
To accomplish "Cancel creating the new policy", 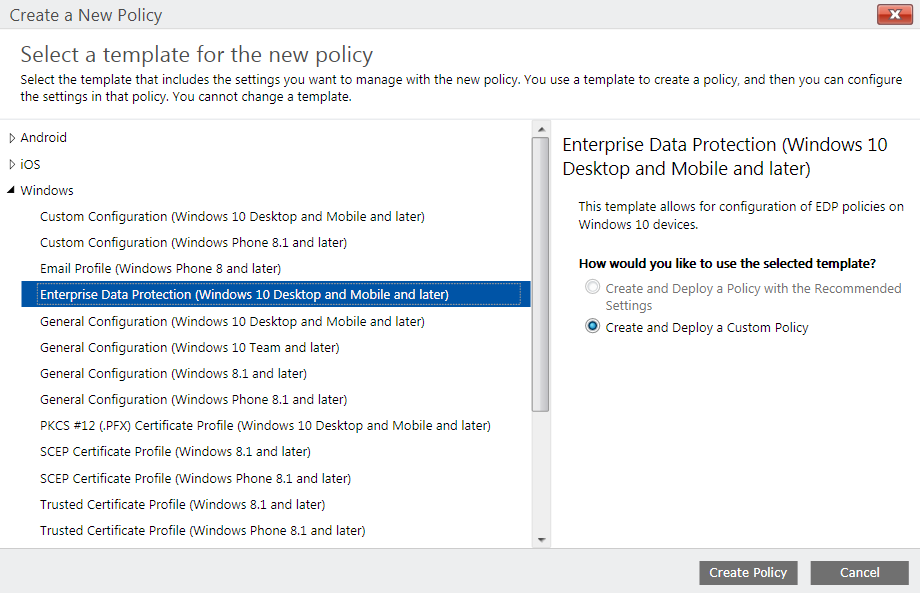I will 858,572.
